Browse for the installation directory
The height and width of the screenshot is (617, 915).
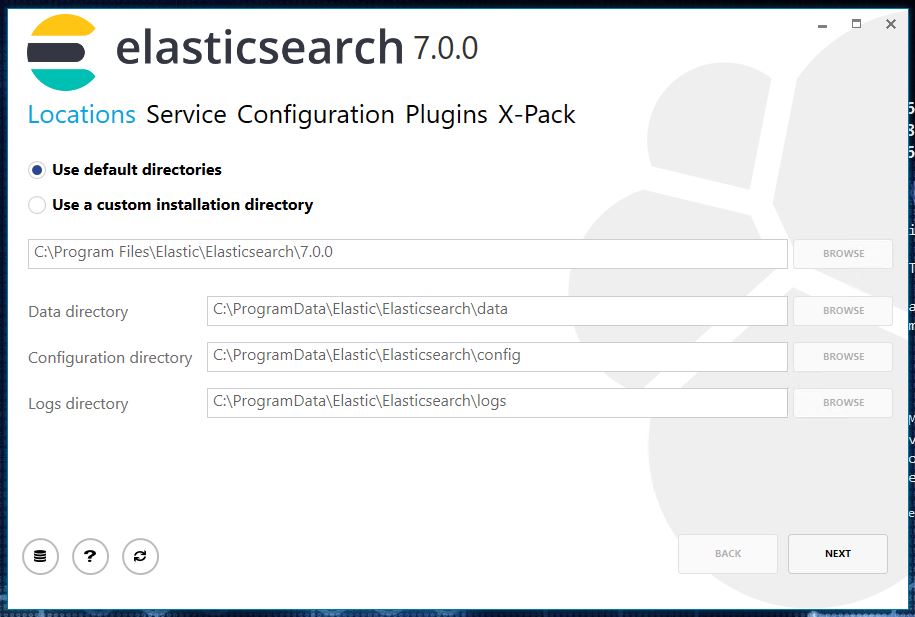pyautogui.click(x=843, y=254)
